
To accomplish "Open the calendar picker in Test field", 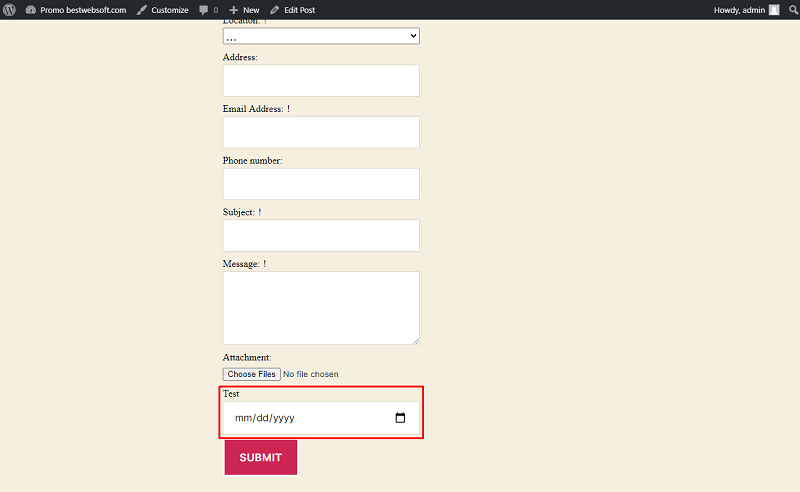I will [x=401, y=418].
